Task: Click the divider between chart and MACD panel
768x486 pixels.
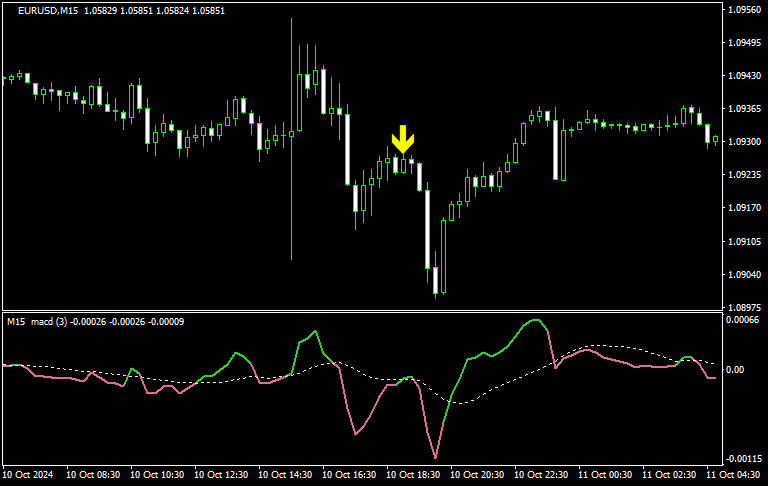Action: click(x=360, y=311)
